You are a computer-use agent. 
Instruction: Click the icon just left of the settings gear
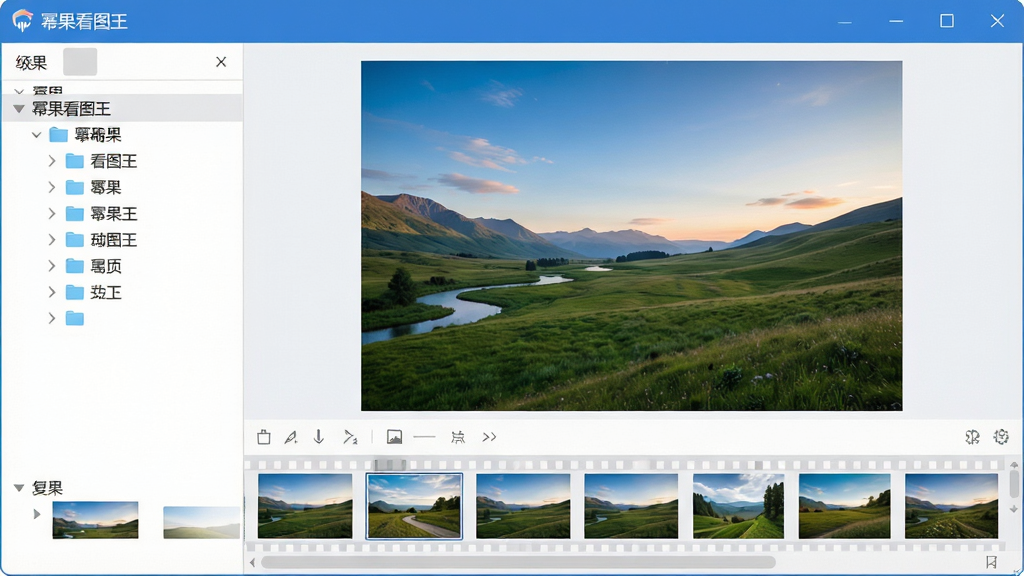972,437
